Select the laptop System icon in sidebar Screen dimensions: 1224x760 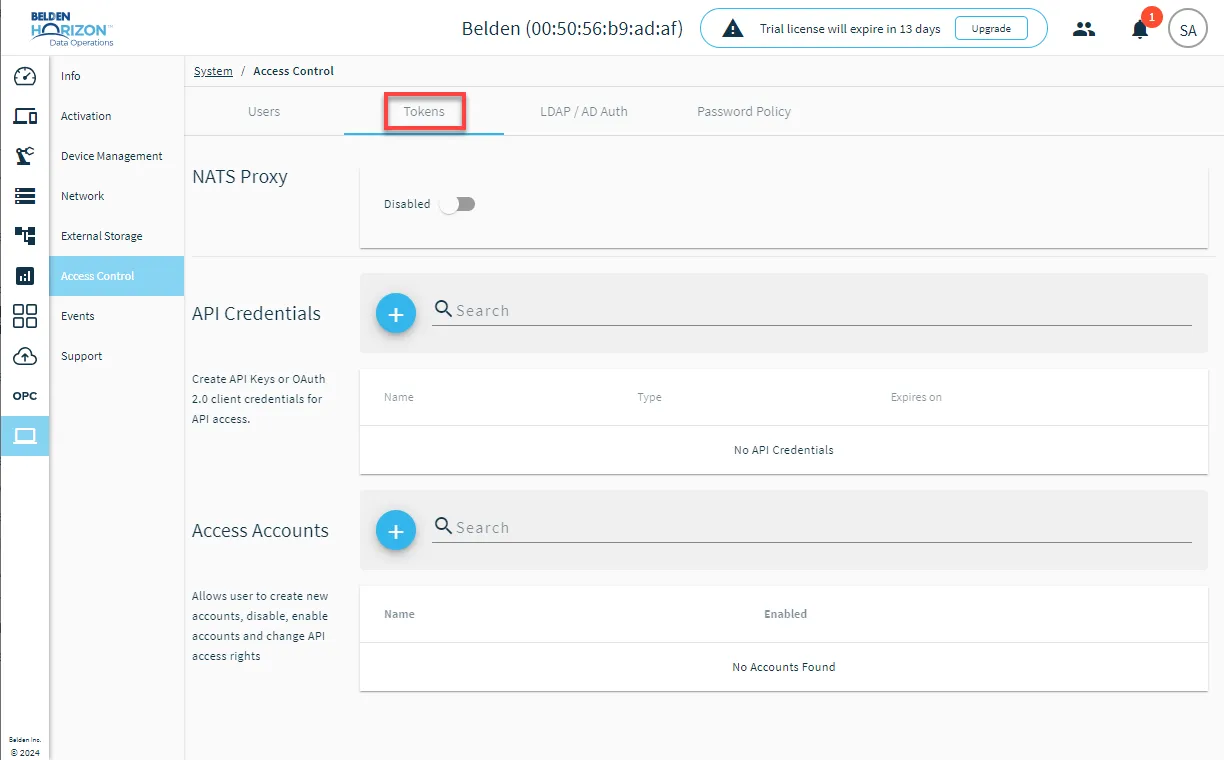pos(25,436)
